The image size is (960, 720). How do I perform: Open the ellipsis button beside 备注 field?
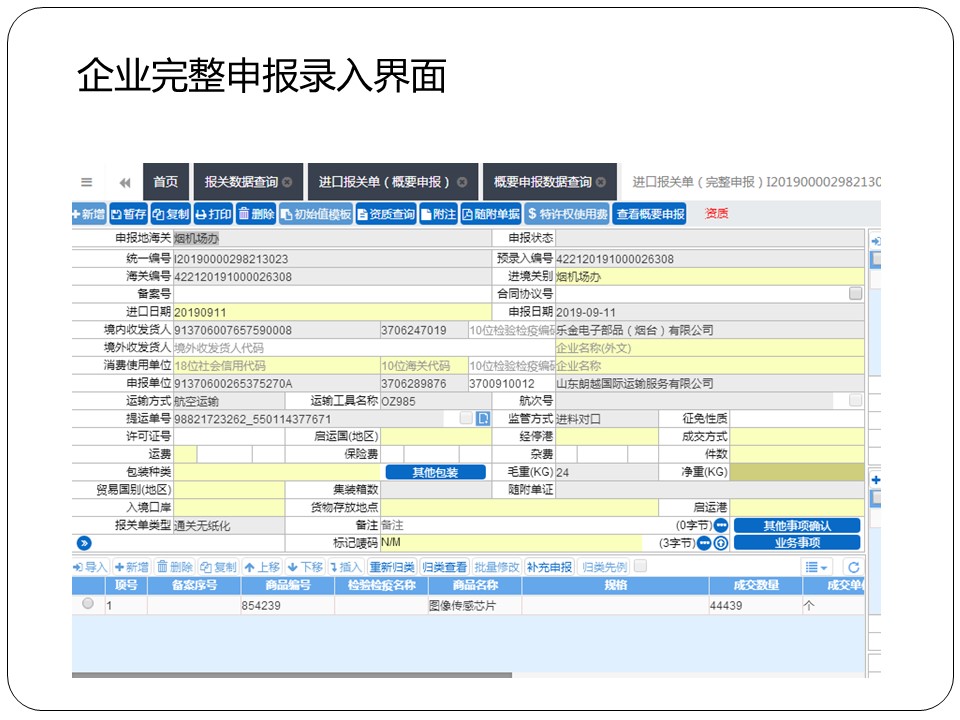[x=720, y=525]
